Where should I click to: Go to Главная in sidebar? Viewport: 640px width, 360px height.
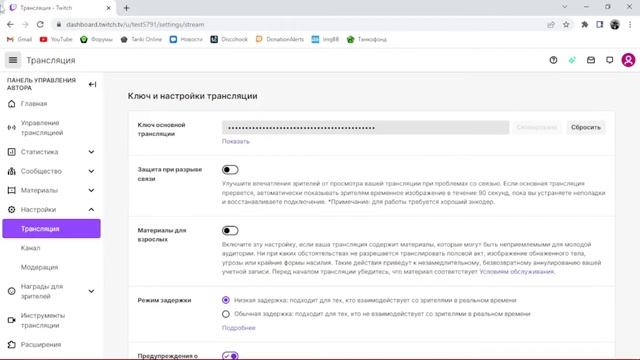(x=34, y=104)
